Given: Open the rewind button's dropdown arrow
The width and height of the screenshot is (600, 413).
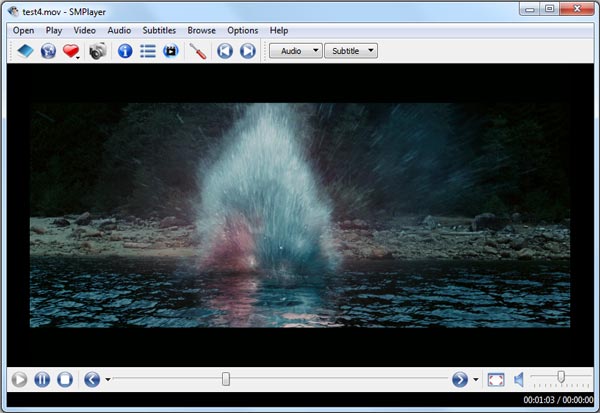Looking at the screenshot, I should pos(108,380).
